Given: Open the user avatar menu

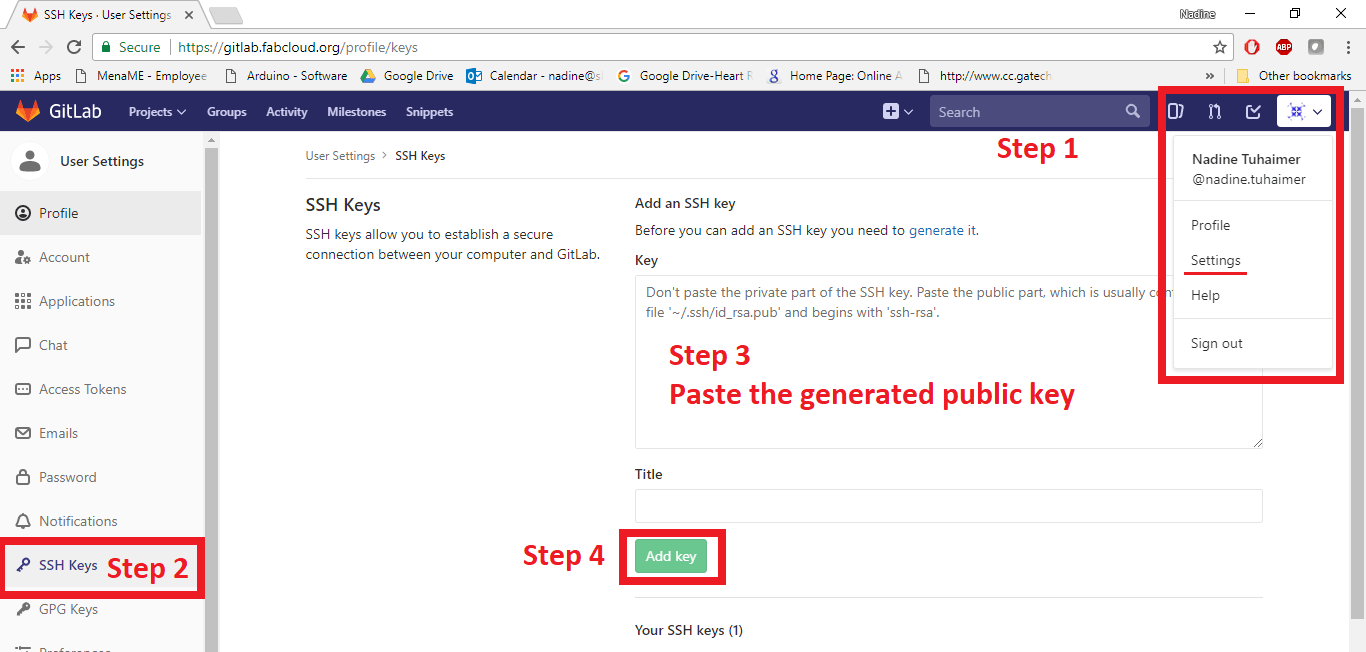Looking at the screenshot, I should tap(1304, 112).
